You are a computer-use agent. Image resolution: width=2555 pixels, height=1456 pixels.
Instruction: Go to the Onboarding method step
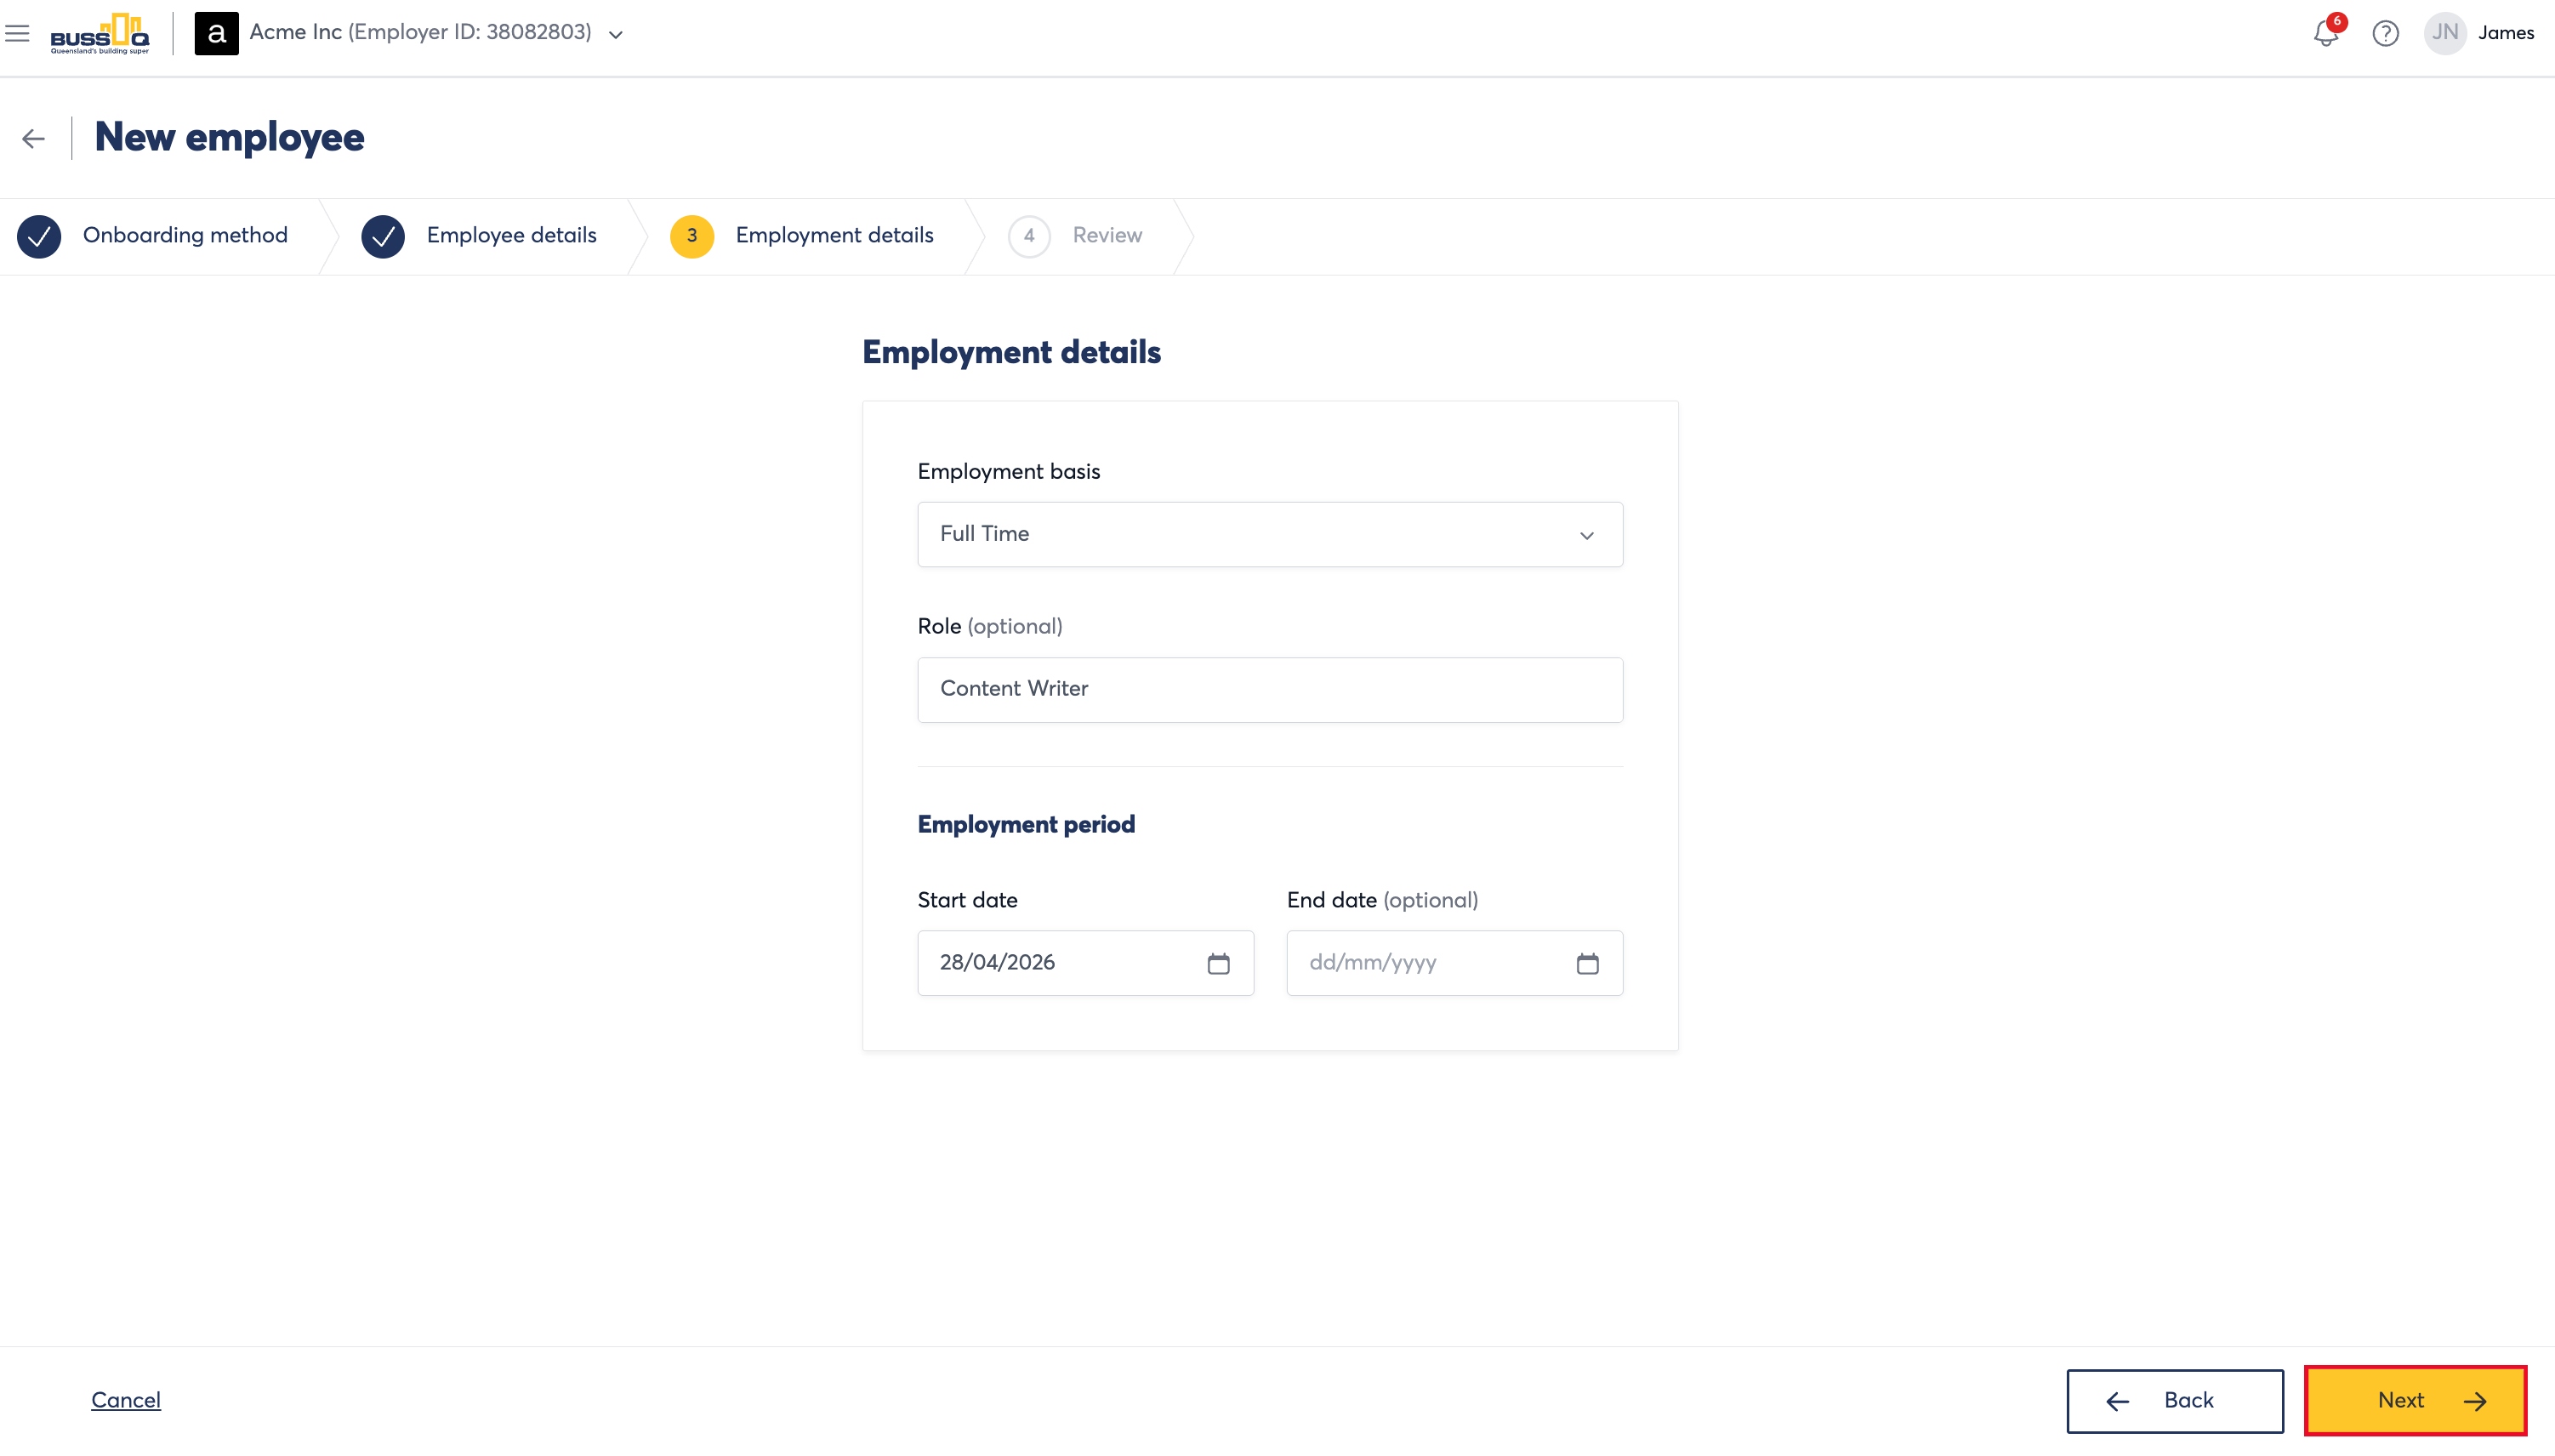[185, 235]
